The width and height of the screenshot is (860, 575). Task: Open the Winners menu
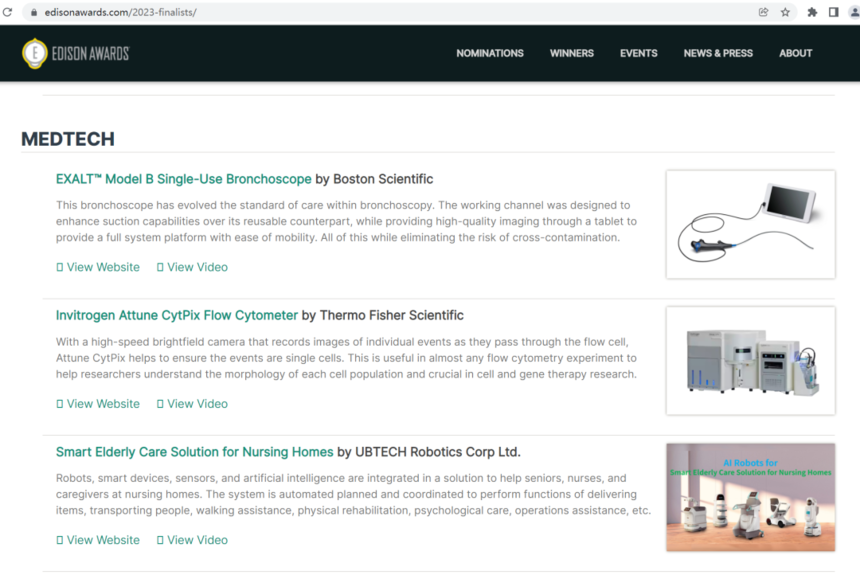pyautogui.click(x=572, y=53)
